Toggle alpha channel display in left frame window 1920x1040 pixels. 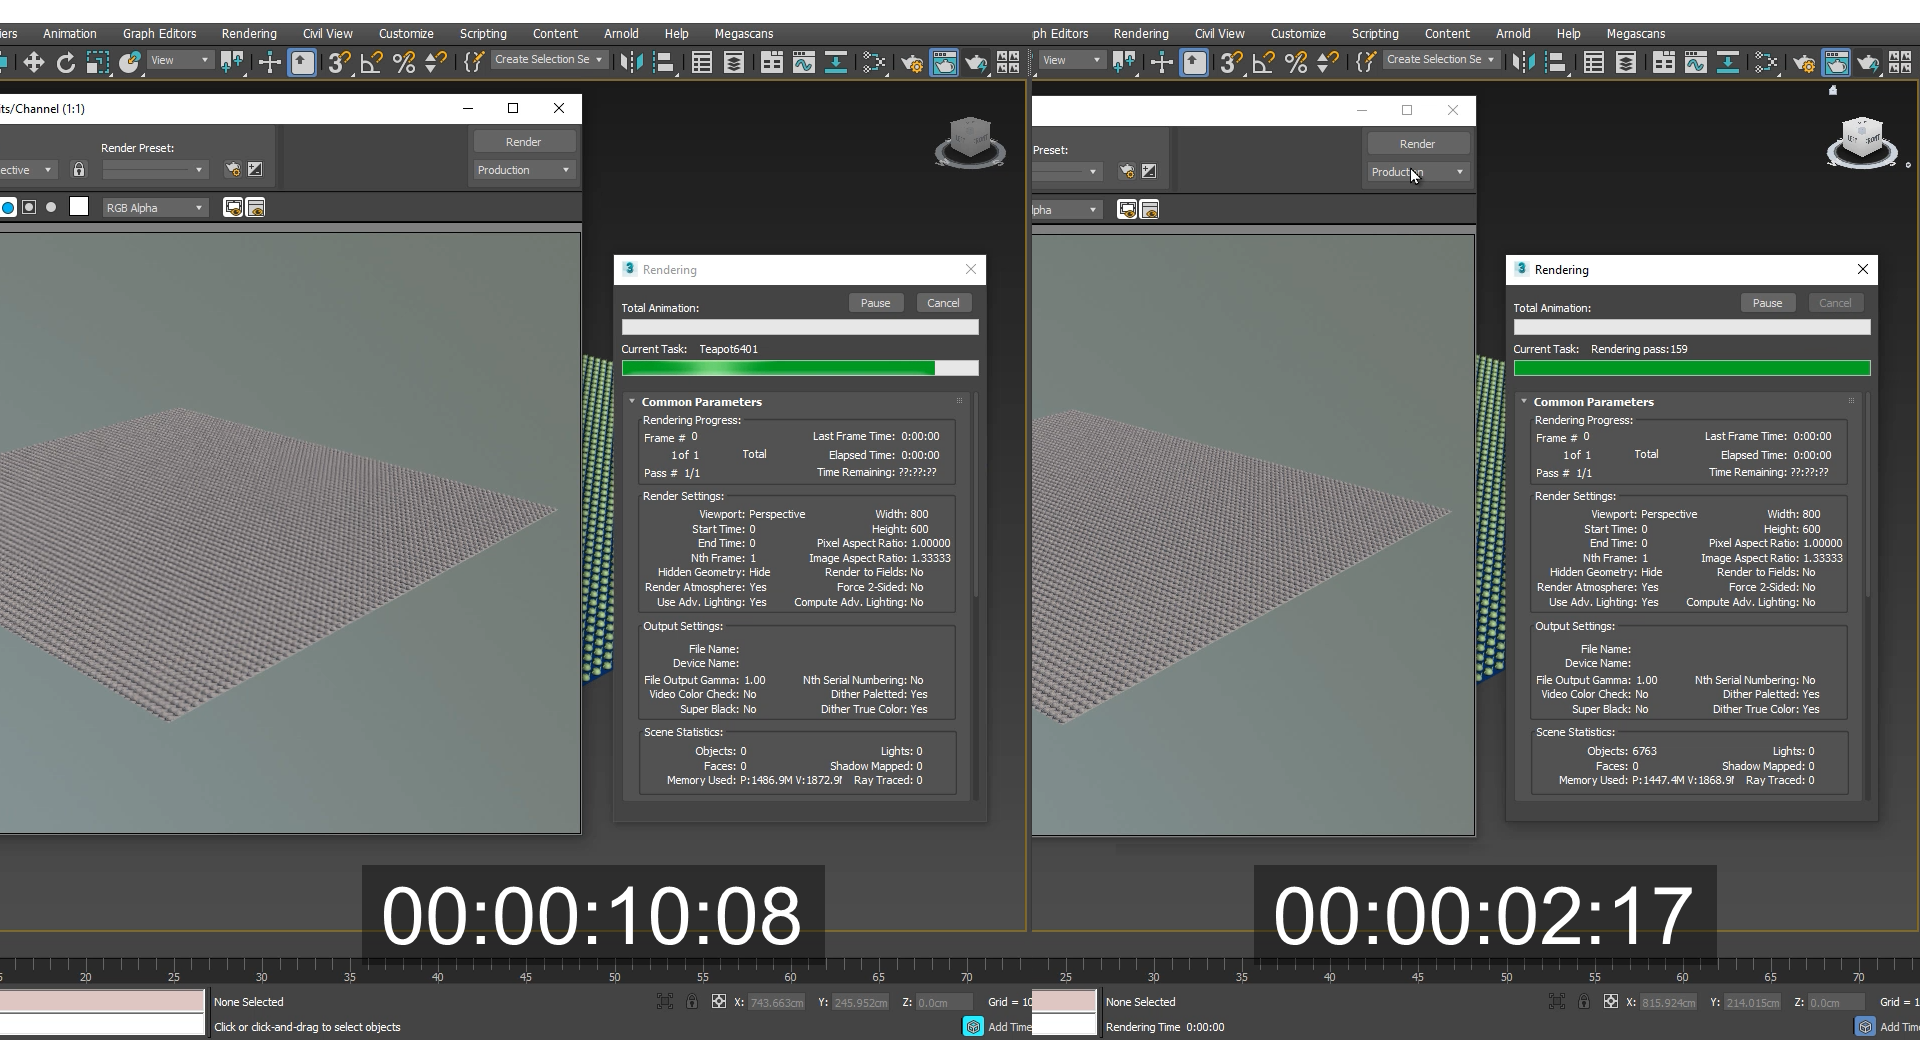[x=29, y=207]
